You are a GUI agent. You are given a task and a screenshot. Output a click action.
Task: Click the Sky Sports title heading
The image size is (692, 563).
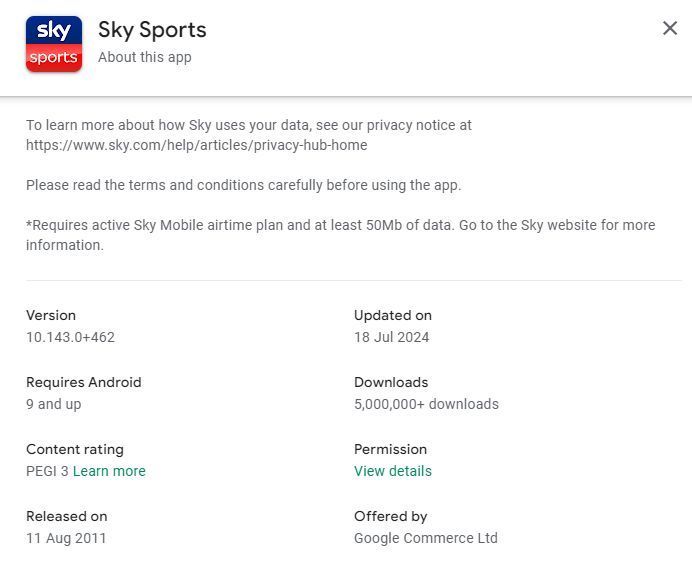click(x=152, y=30)
